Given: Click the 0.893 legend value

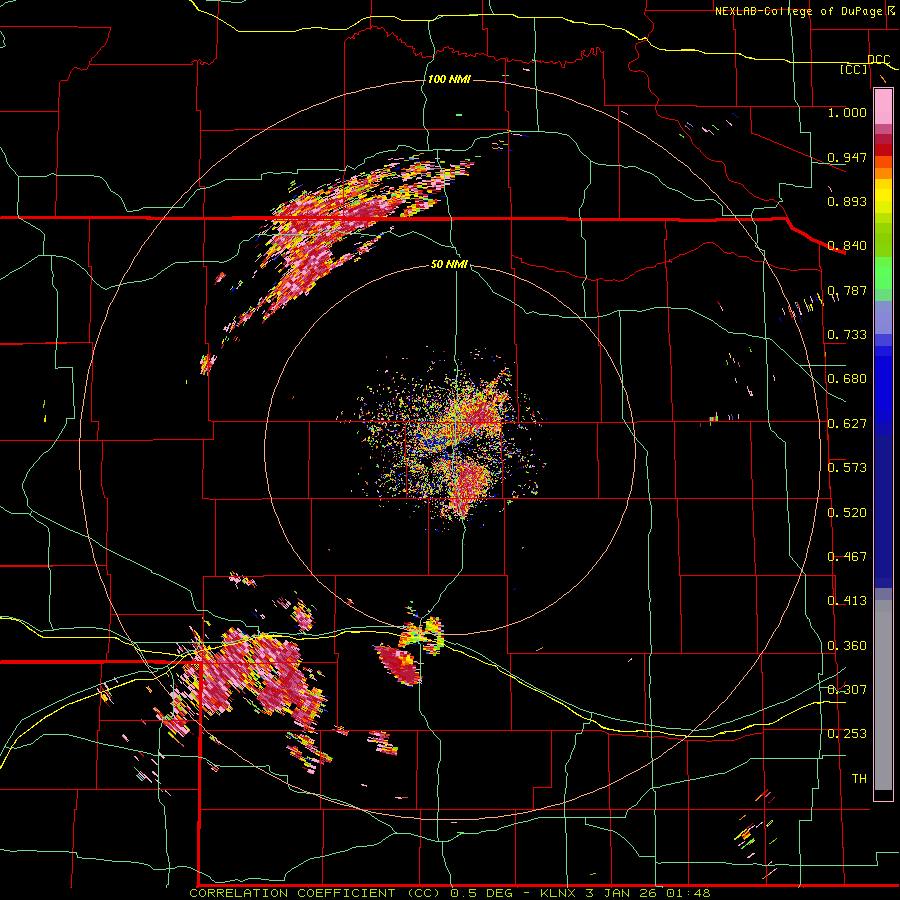Looking at the screenshot, I should [847, 201].
